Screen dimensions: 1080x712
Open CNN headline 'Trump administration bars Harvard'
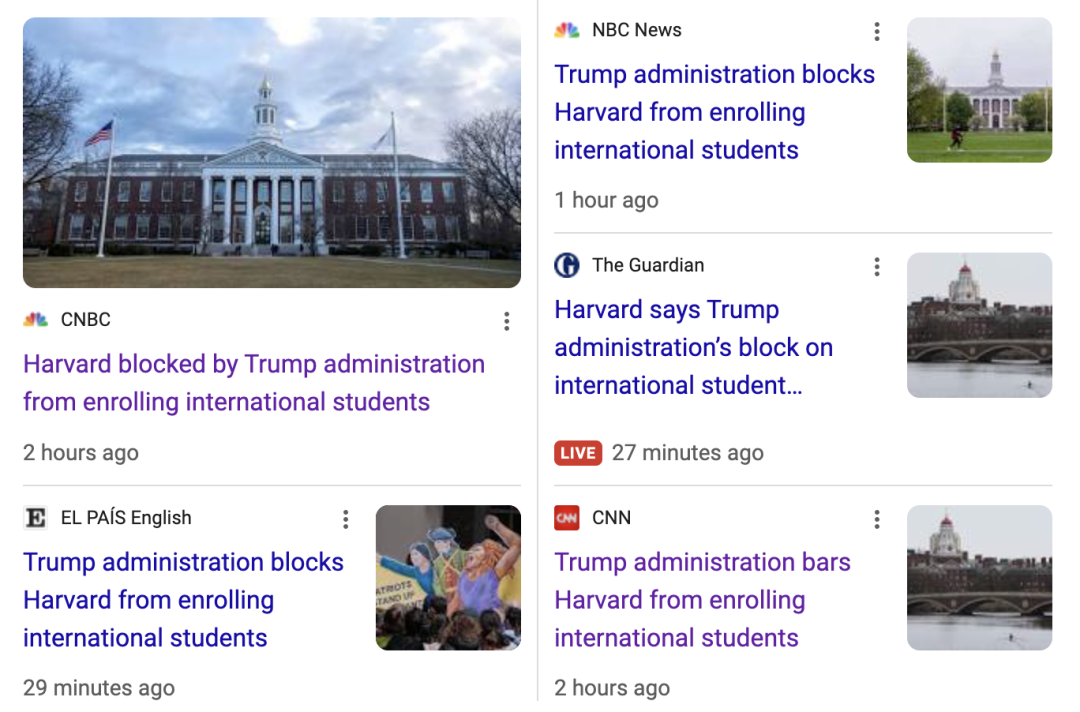703,600
